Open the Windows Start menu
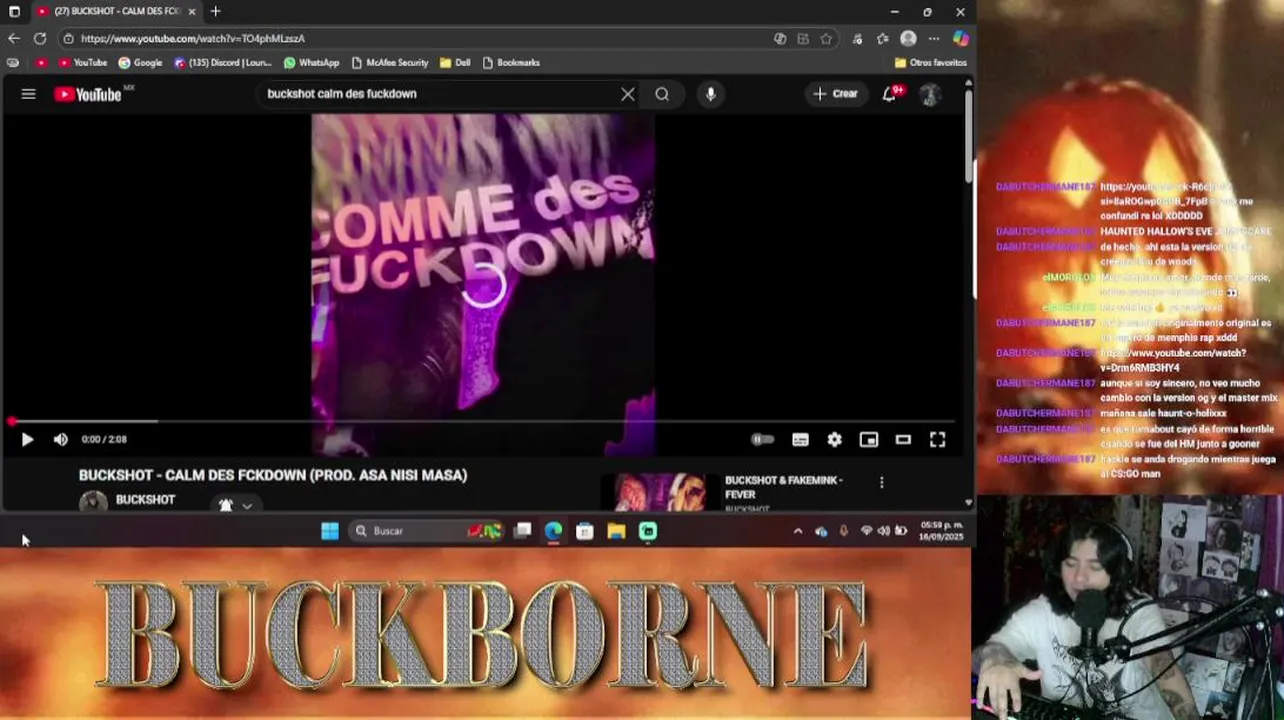 pyautogui.click(x=329, y=531)
